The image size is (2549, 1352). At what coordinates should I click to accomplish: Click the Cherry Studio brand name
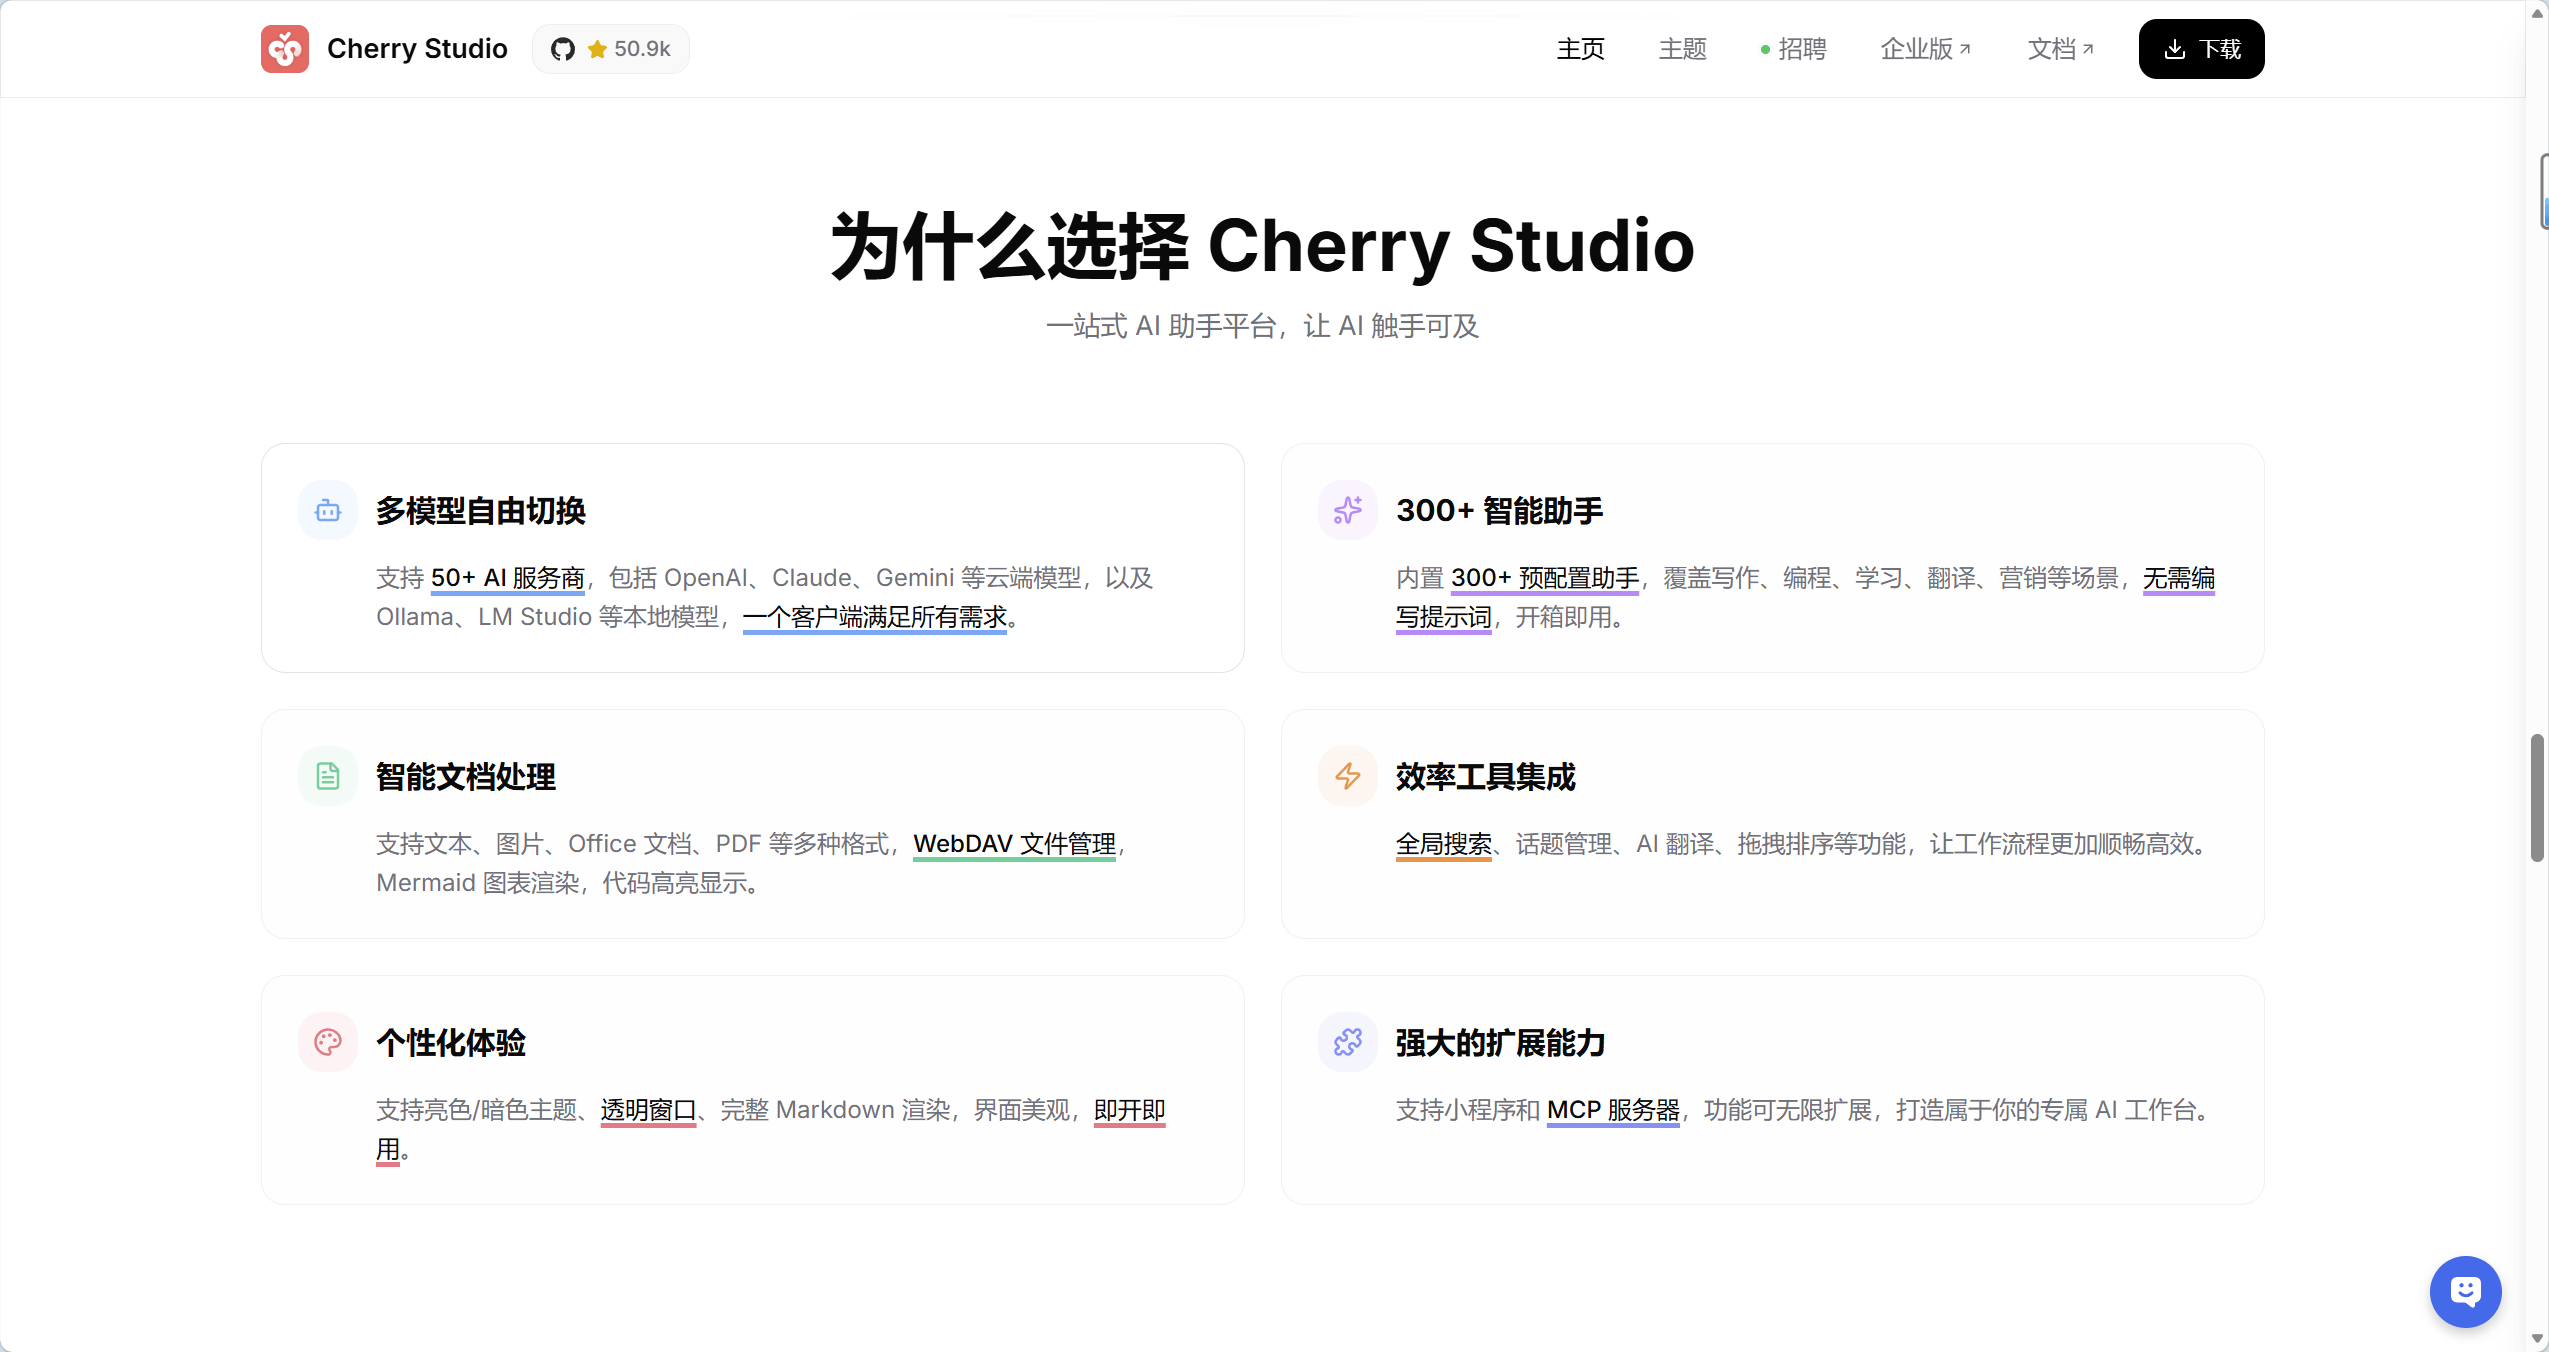[417, 49]
